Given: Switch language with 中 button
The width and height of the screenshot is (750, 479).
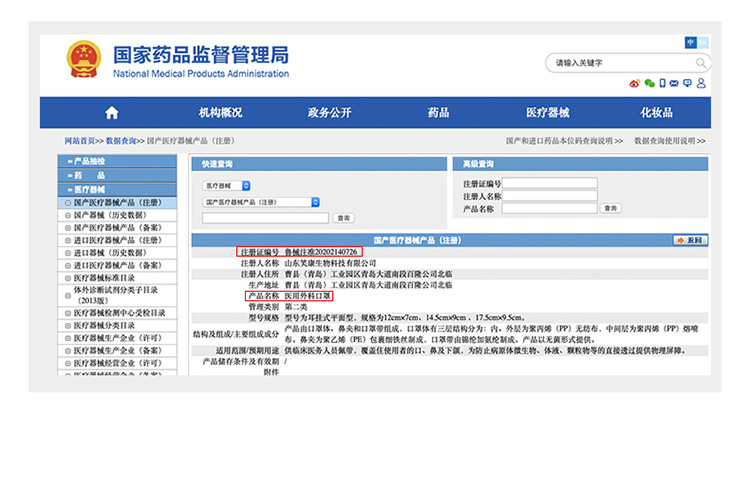Looking at the screenshot, I should (690, 42).
